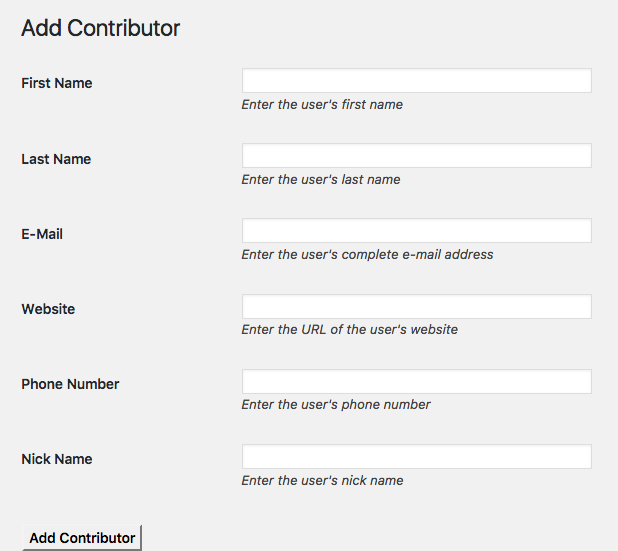Click the phone number hint text
The height and width of the screenshot is (551, 618).
(x=336, y=404)
